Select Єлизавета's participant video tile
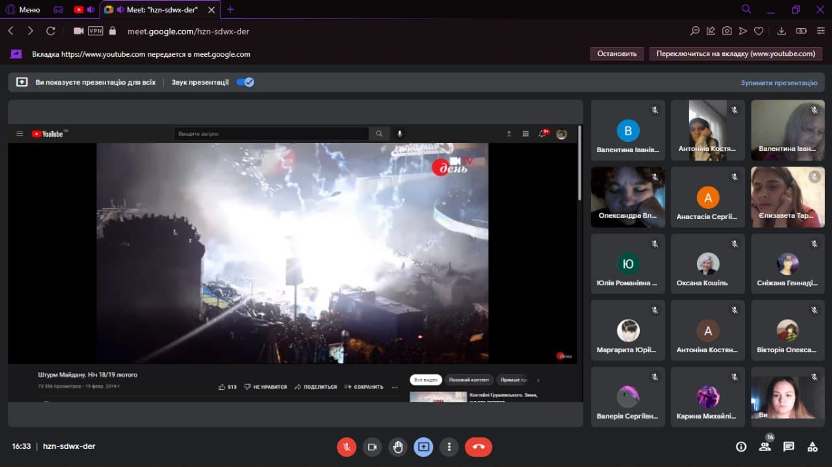Image resolution: width=832 pixels, height=467 pixels. pyautogui.click(x=787, y=196)
